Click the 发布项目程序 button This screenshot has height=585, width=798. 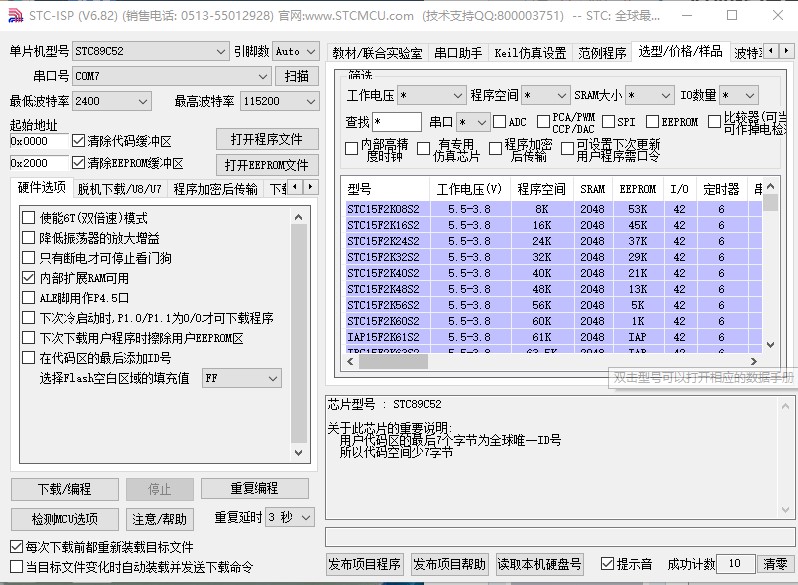364,564
